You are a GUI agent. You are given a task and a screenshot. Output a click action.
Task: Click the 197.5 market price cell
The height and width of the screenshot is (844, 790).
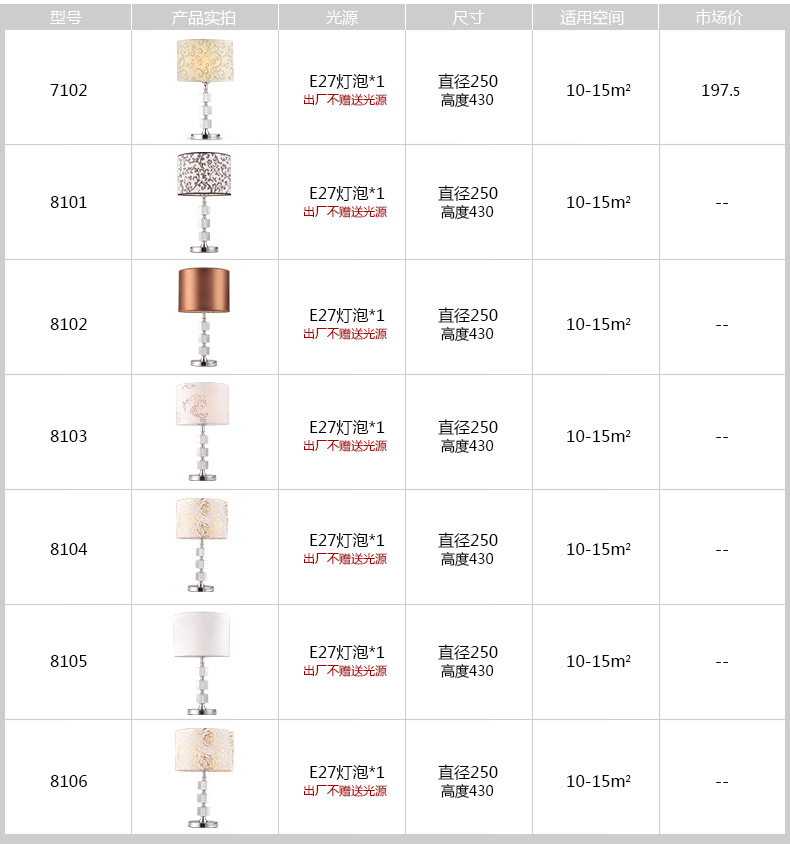coord(721,90)
